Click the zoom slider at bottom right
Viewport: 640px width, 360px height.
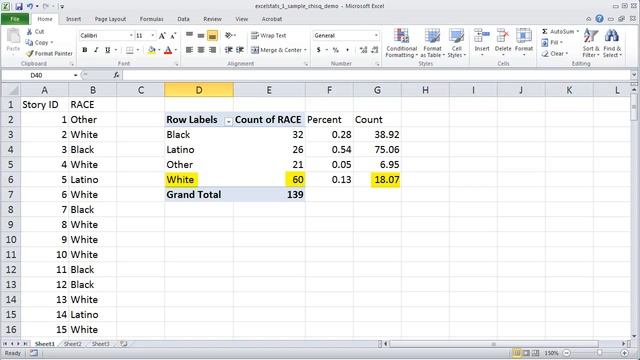[599, 353]
